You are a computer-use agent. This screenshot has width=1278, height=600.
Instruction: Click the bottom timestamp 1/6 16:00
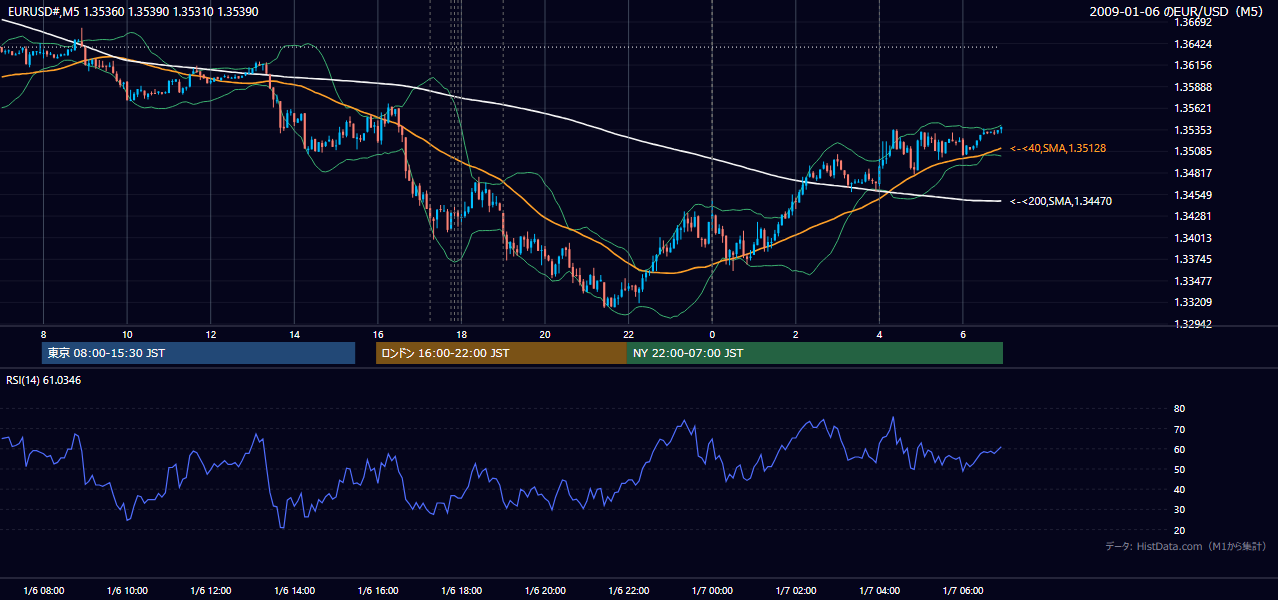(x=377, y=591)
